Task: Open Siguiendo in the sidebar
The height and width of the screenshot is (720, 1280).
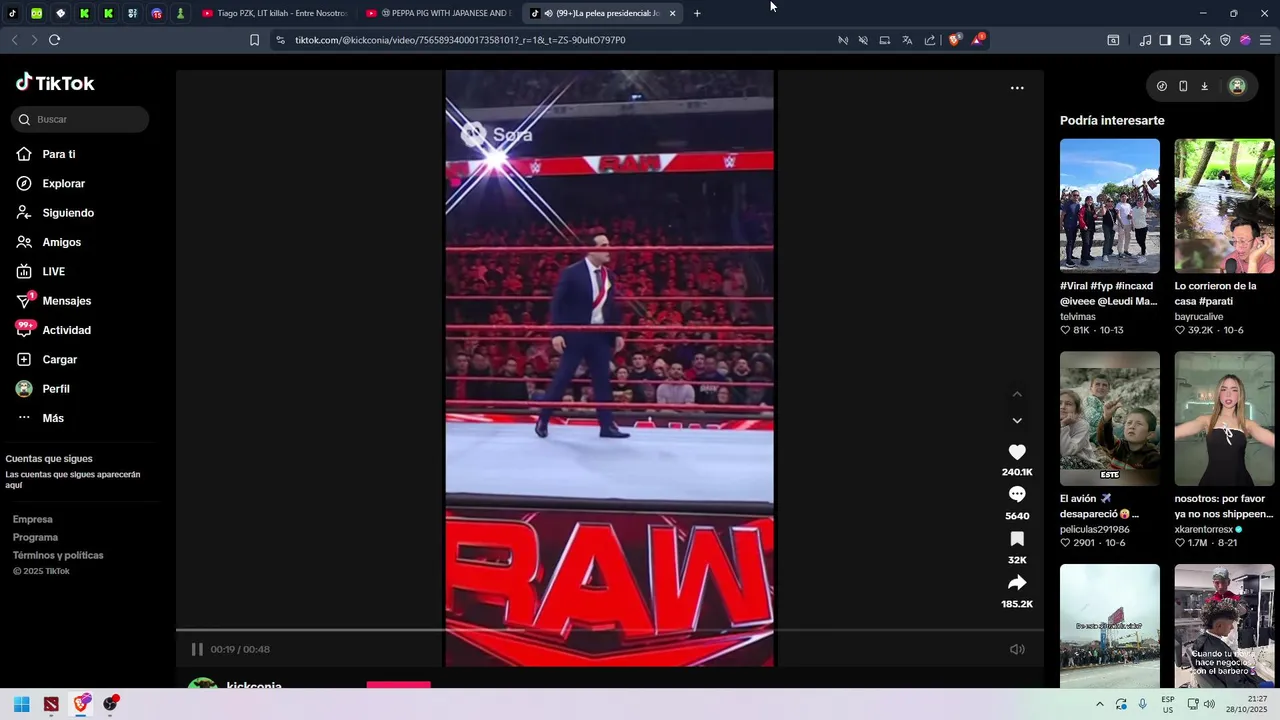Action: pos(55,213)
